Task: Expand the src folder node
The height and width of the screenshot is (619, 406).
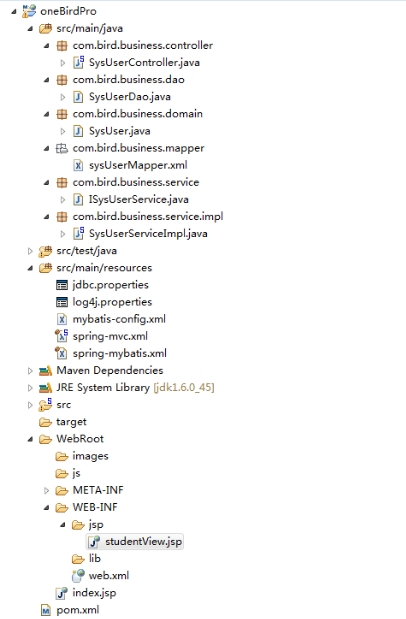Action: tap(30, 405)
